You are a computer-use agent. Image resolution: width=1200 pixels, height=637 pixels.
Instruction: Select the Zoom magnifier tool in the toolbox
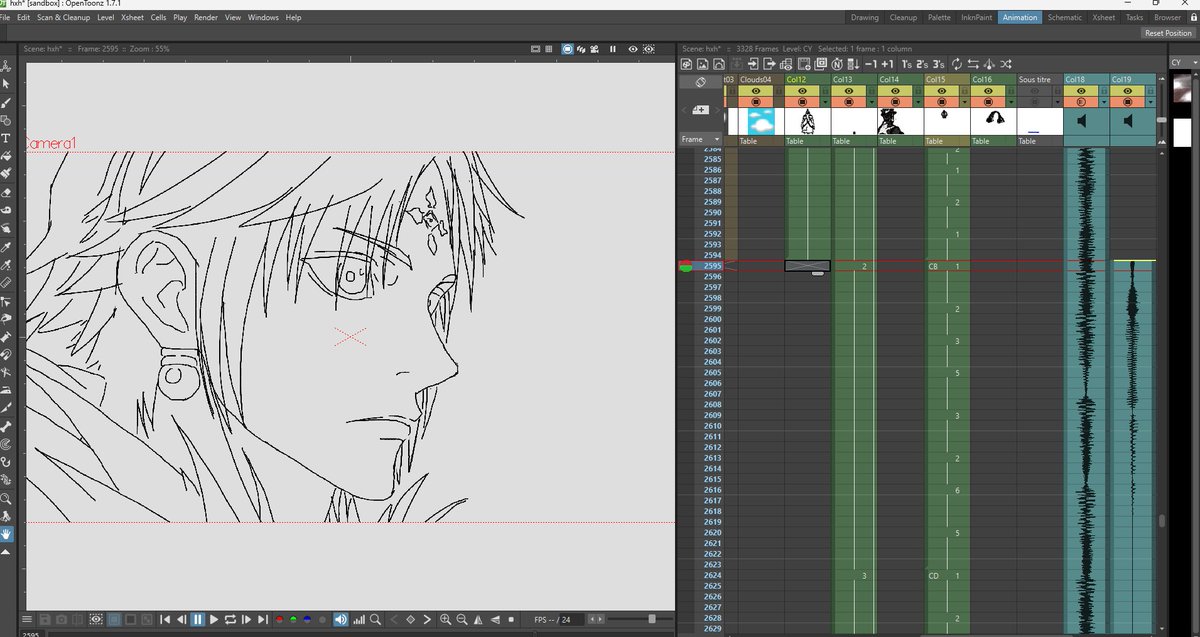[6, 497]
